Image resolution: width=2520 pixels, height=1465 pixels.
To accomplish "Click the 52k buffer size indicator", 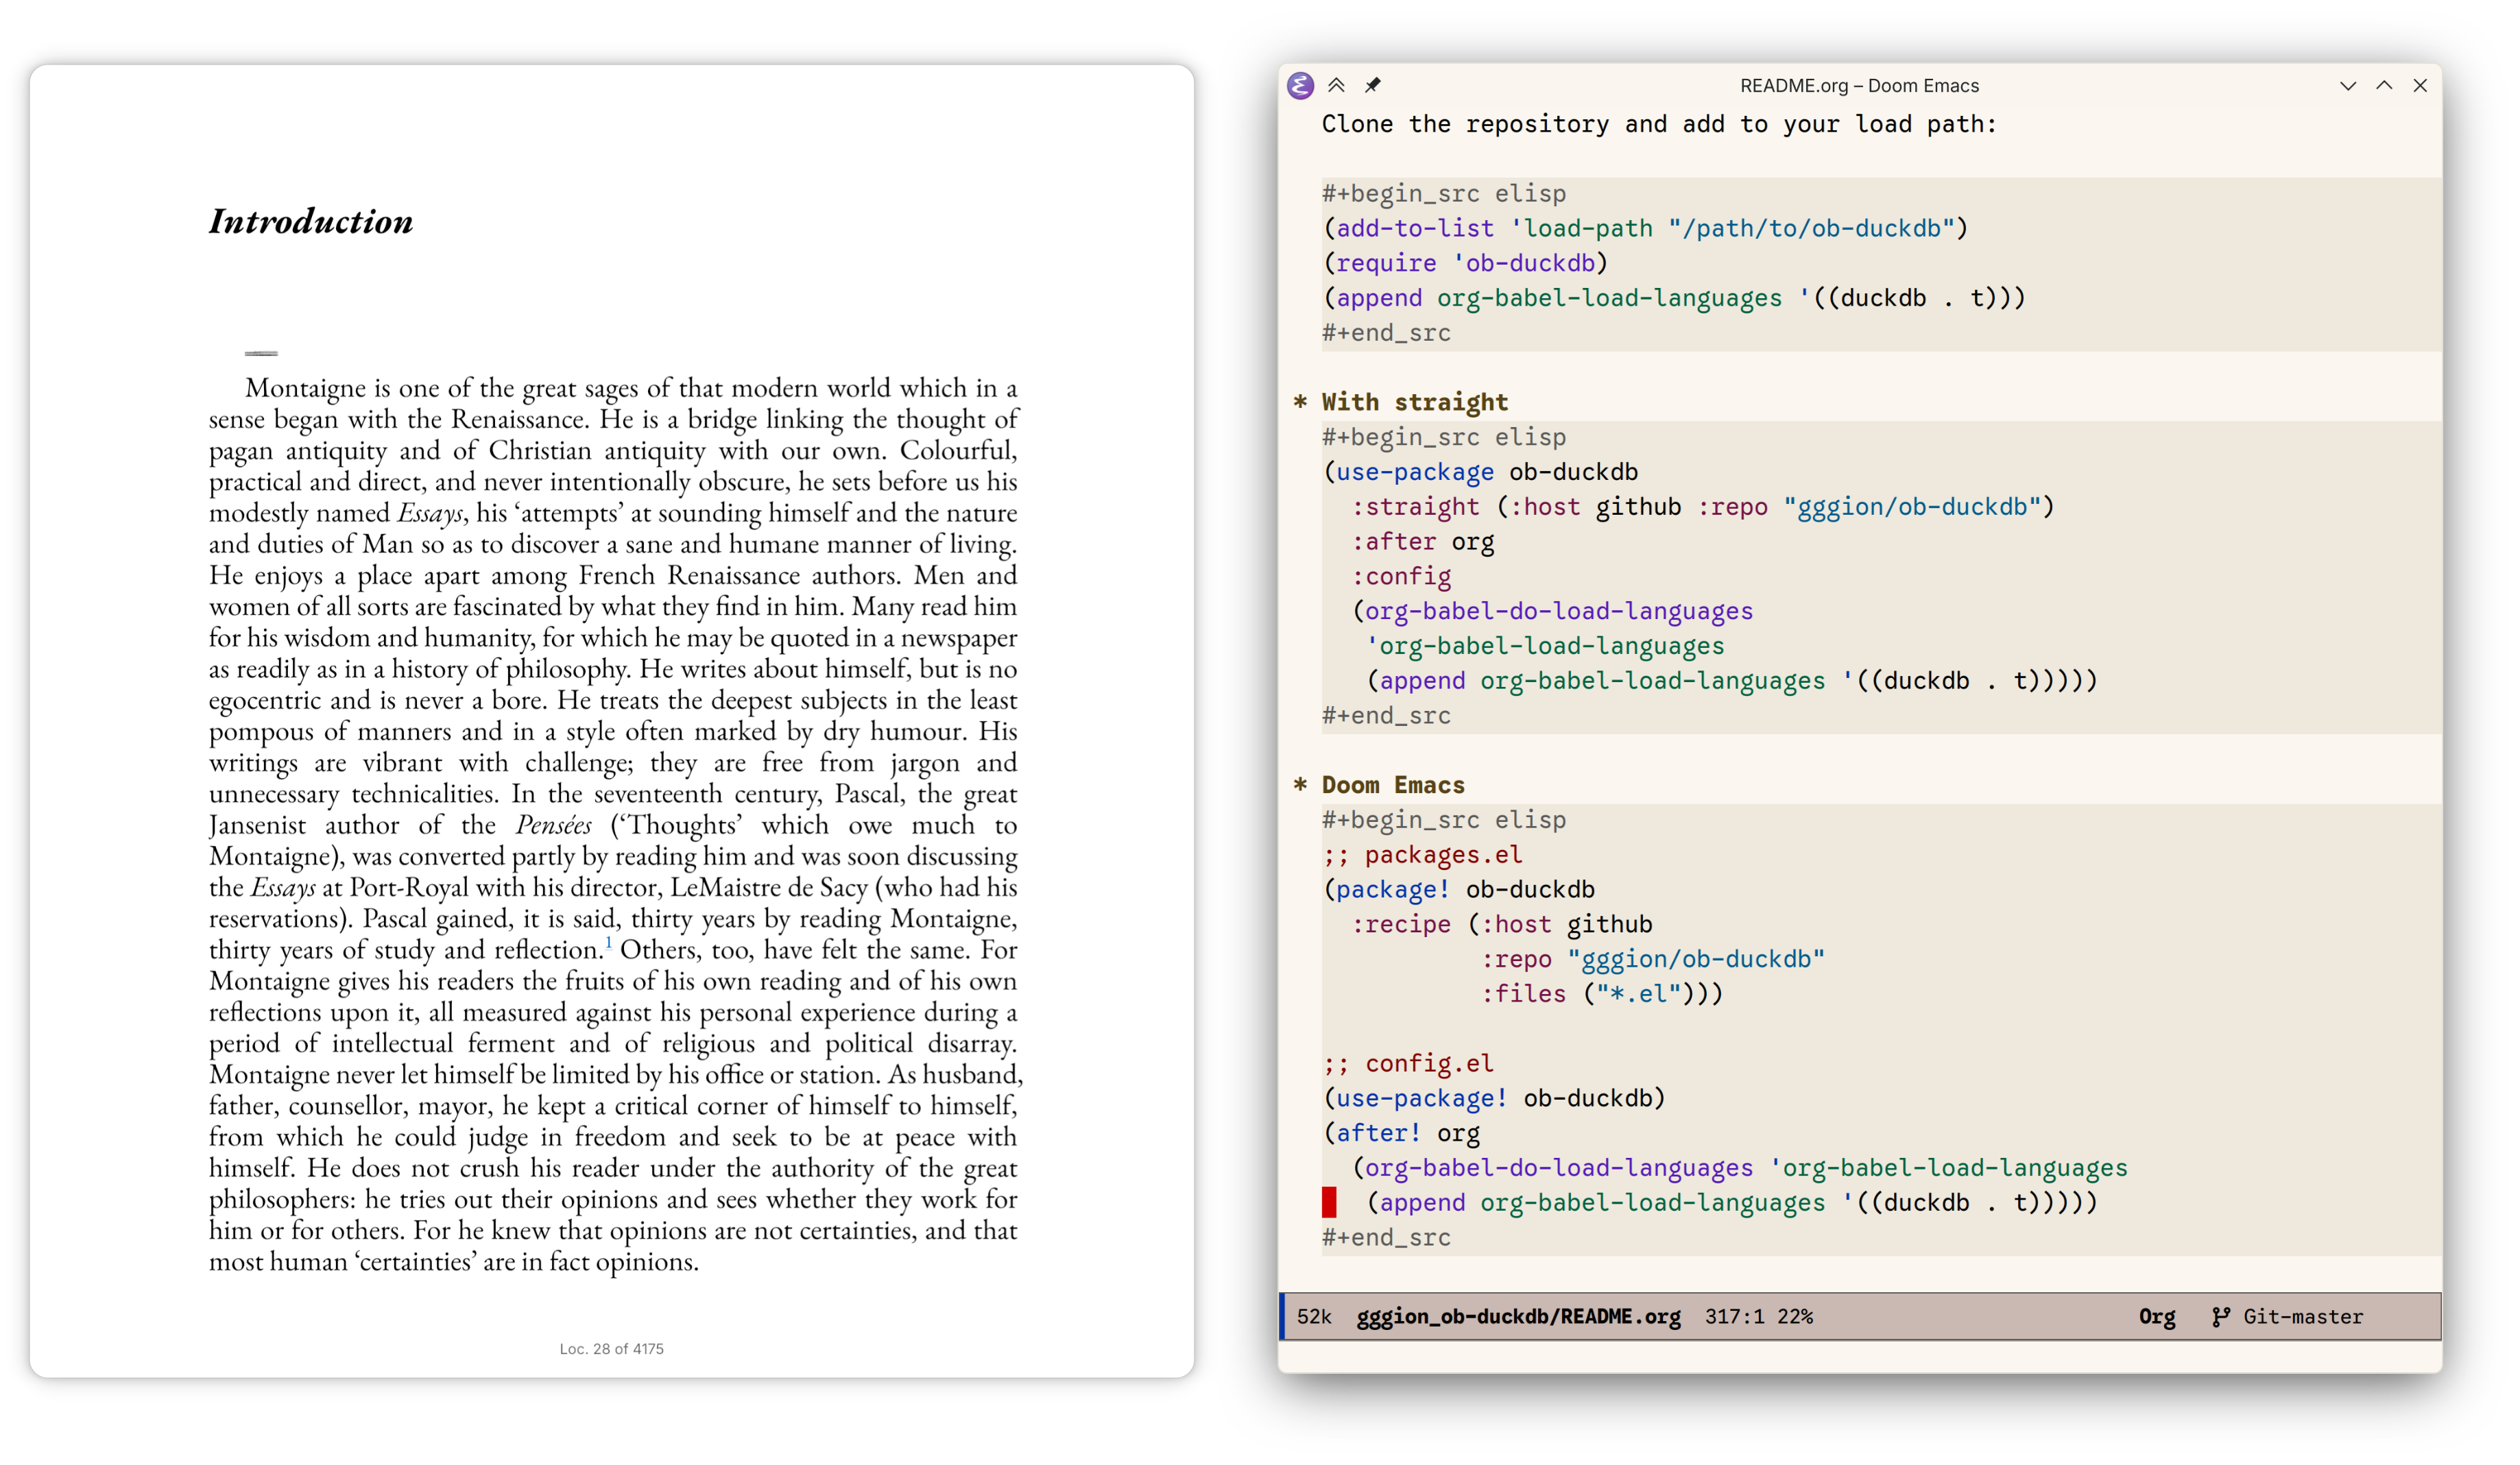I will pyautogui.click(x=1314, y=1317).
